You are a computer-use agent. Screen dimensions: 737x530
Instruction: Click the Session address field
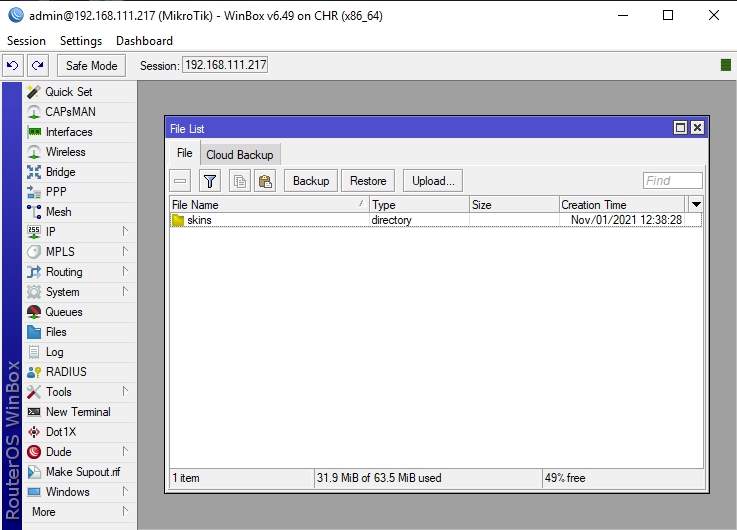225,65
